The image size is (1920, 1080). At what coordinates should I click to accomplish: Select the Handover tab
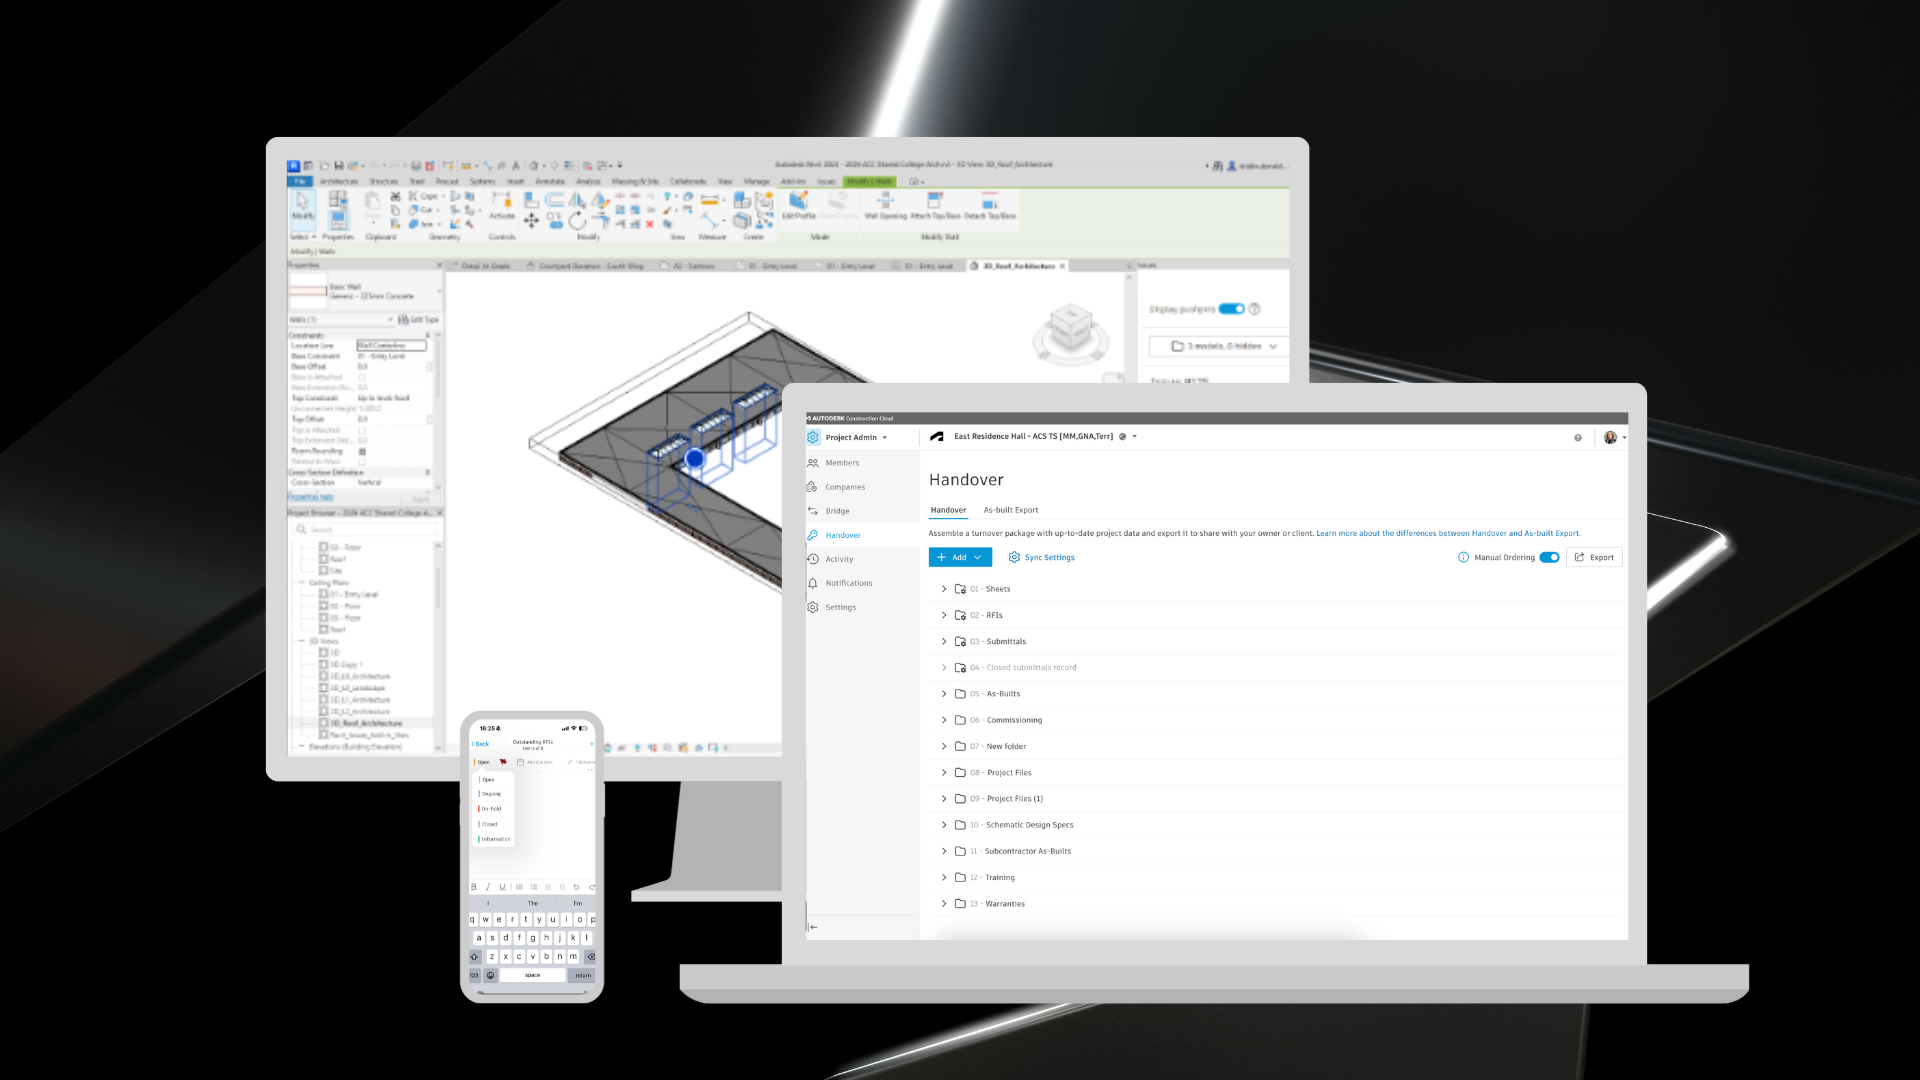[x=948, y=510]
